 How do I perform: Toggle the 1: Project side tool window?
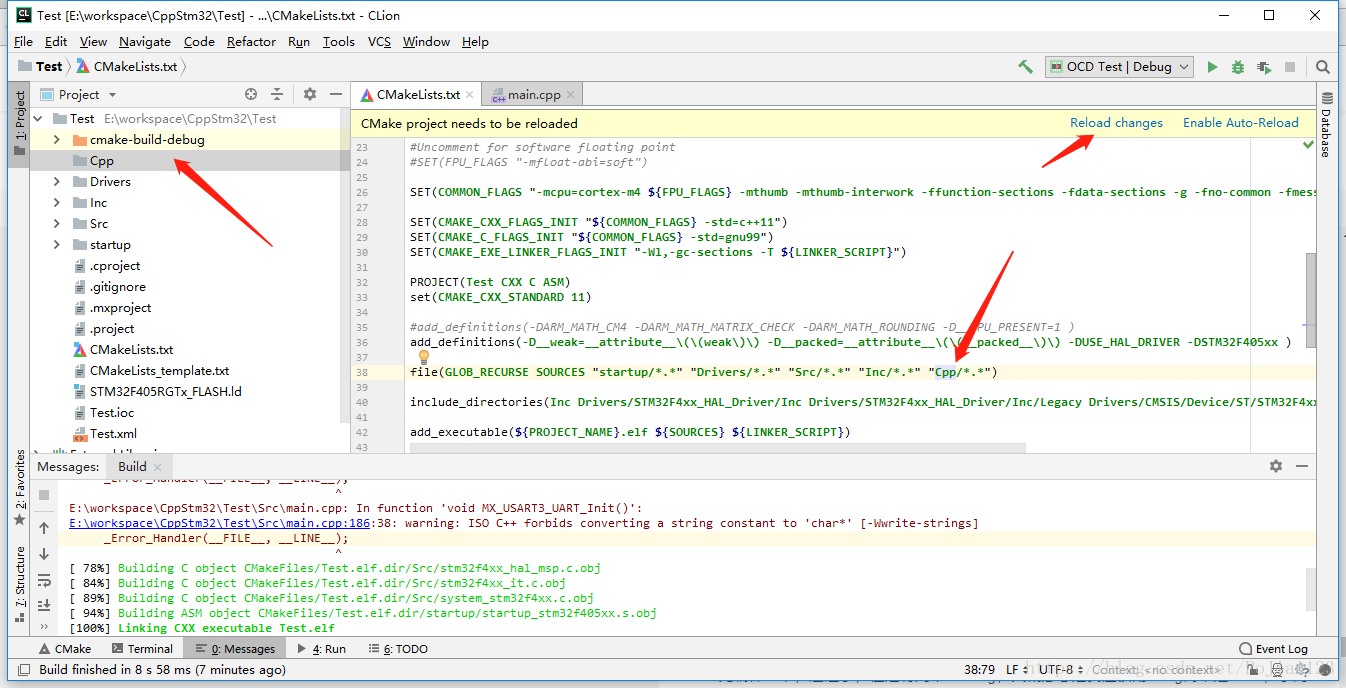pyautogui.click(x=19, y=123)
